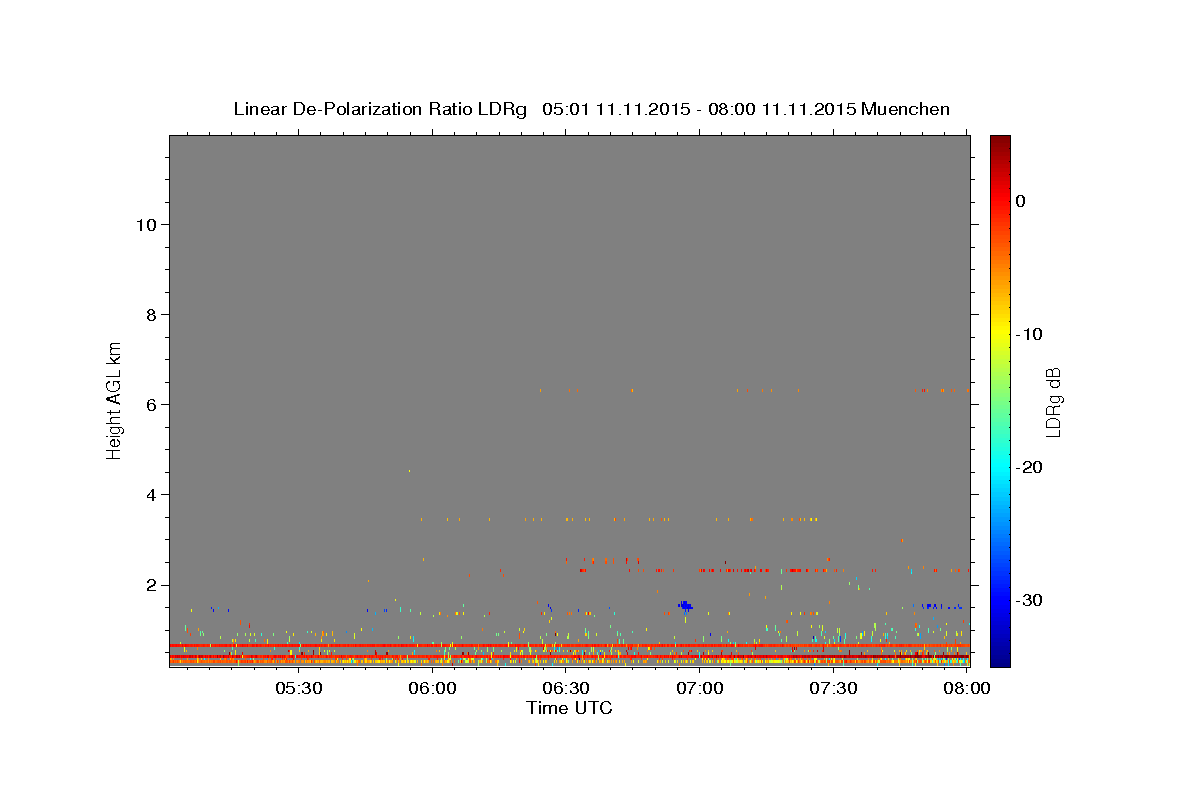1200x800 pixels.
Task: Click the height tick label 8
Action: coord(149,314)
